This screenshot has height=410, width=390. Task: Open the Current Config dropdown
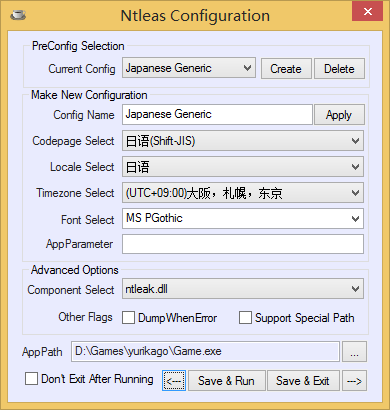coord(189,68)
